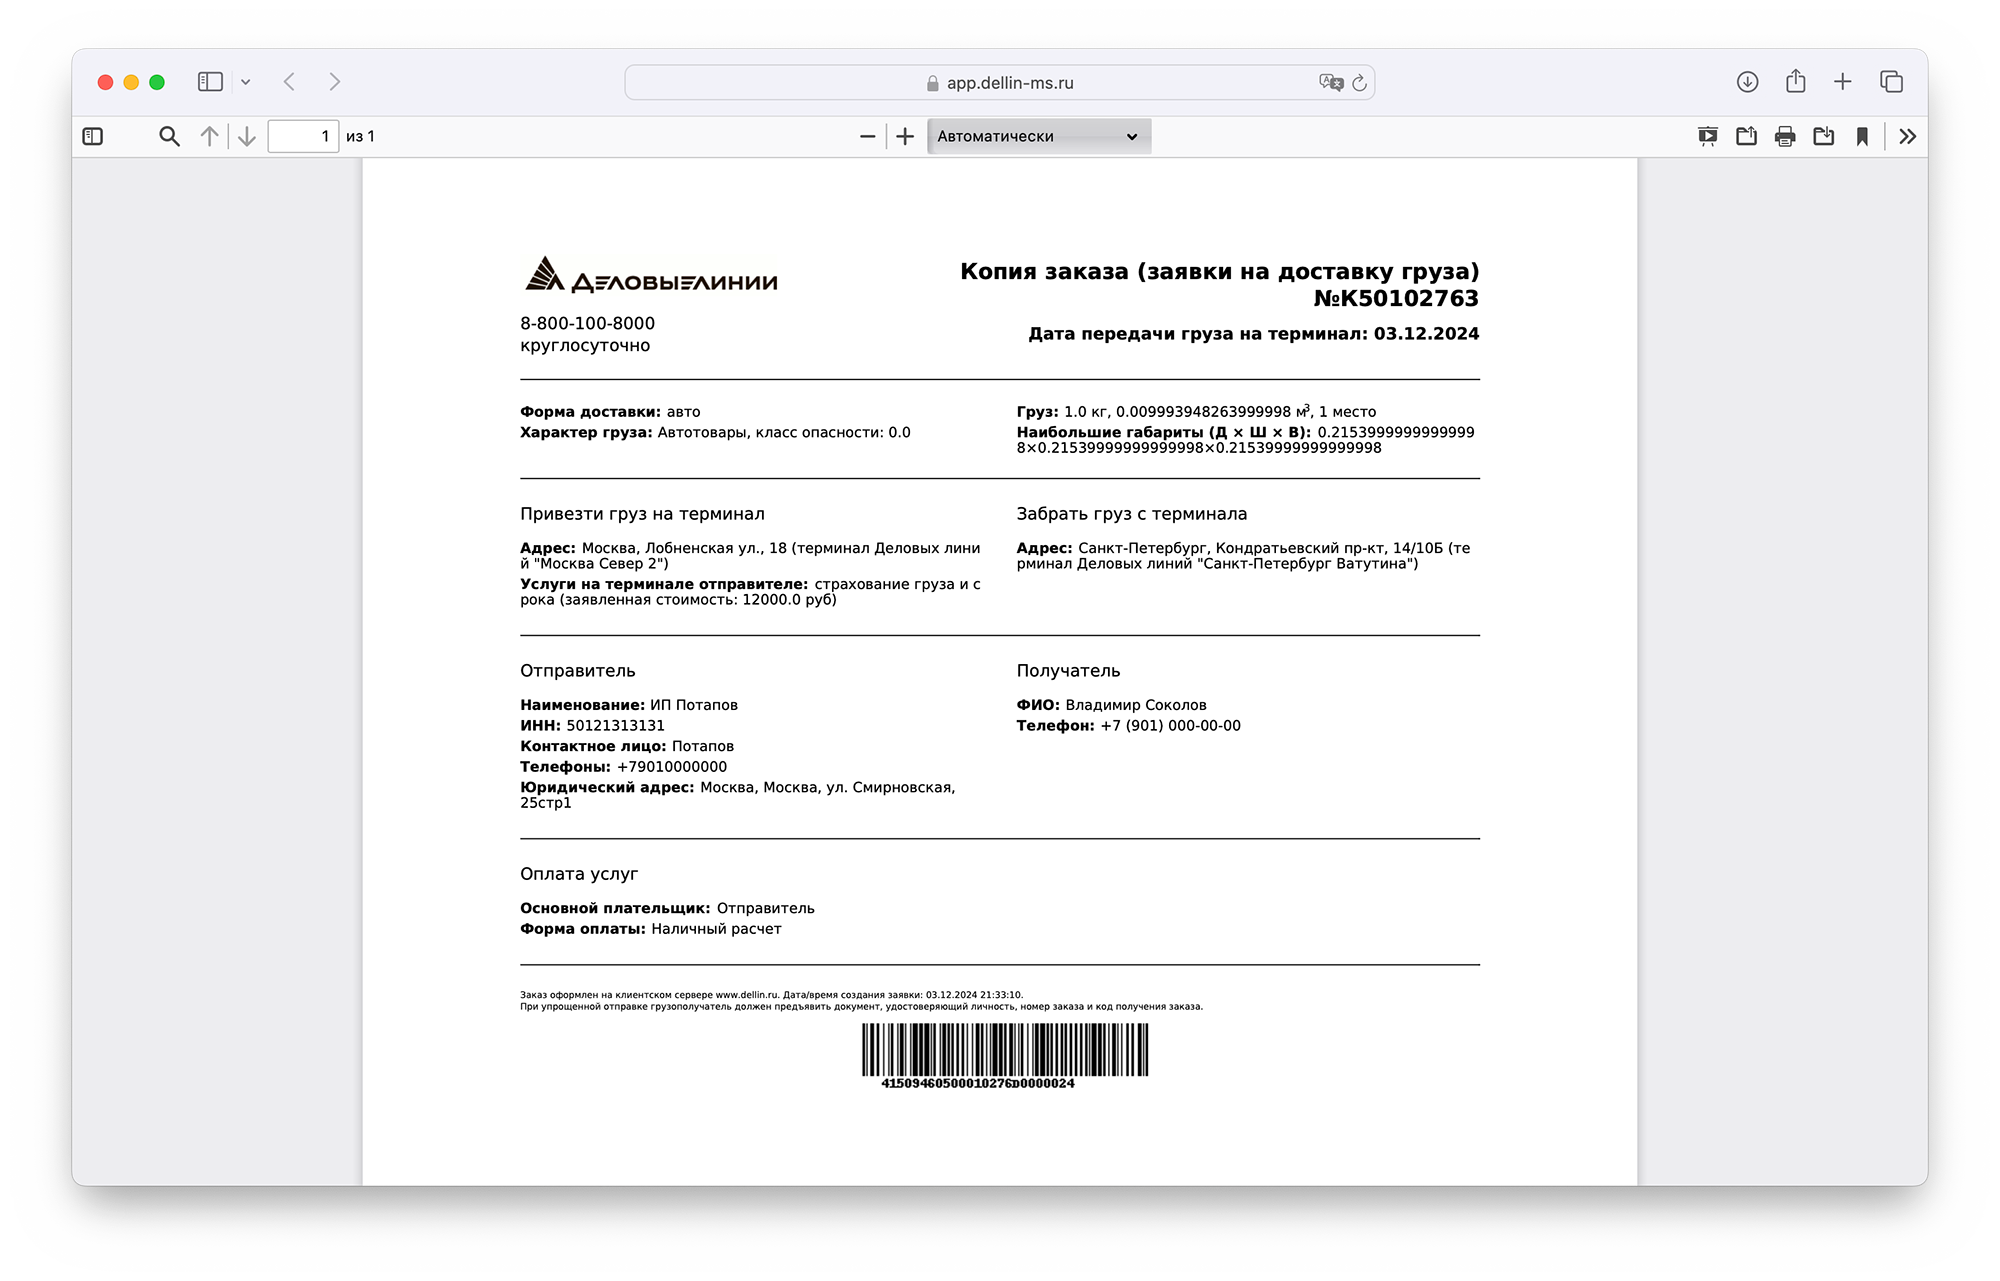Open the Автоматически zoom dropdown
The image size is (2000, 1281).
(x=1038, y=136)
